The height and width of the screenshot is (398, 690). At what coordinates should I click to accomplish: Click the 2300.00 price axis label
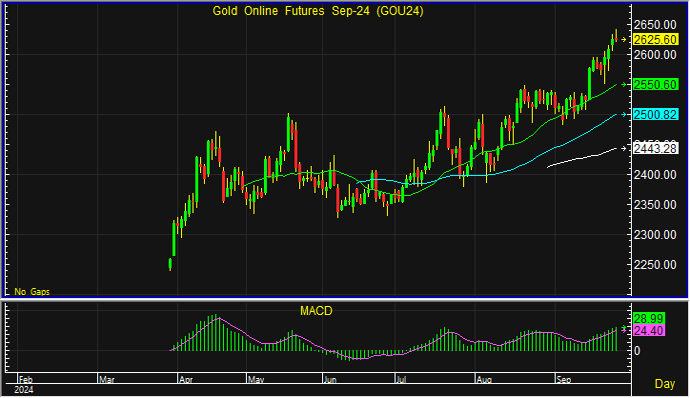tap(655, 235)
